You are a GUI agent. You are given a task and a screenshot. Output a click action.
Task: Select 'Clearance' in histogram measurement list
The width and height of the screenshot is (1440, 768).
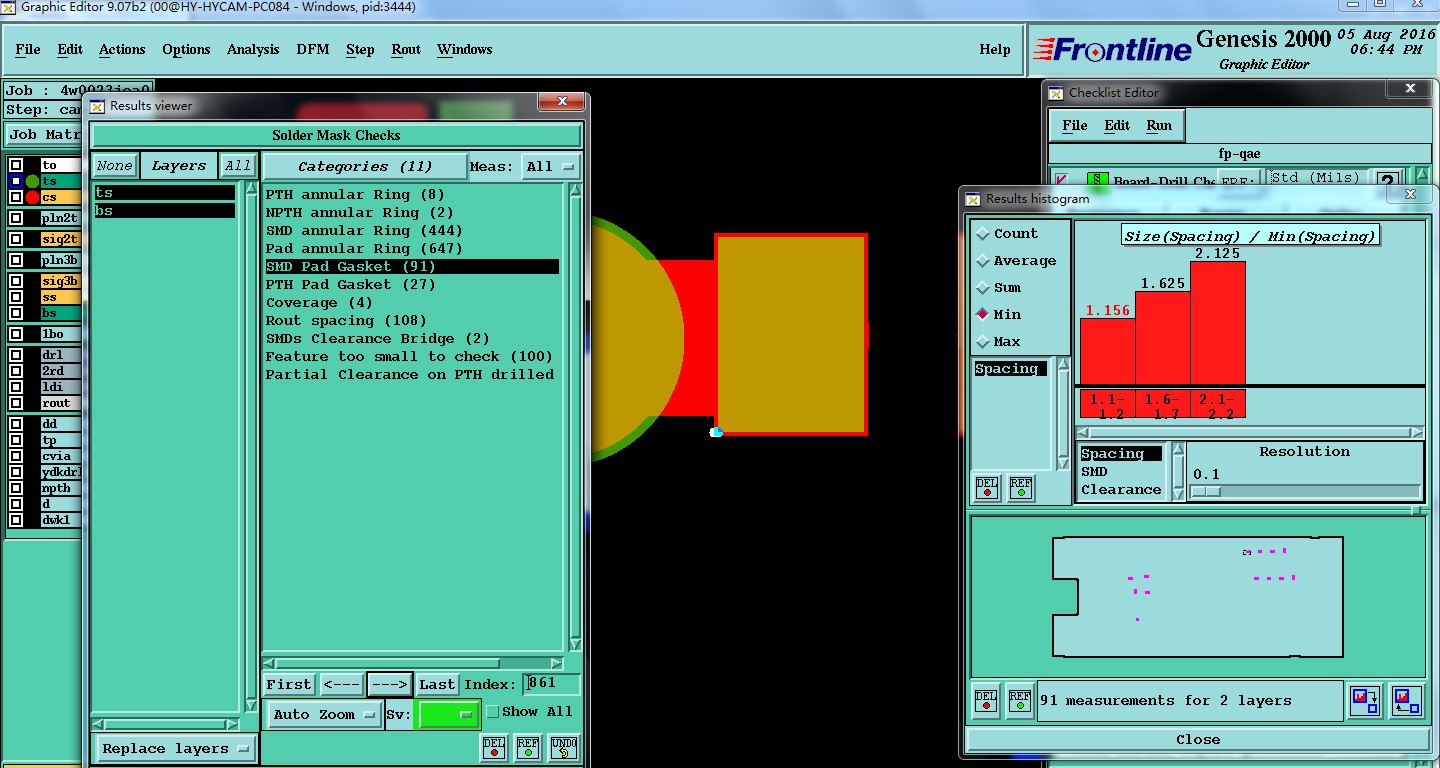1121,490
